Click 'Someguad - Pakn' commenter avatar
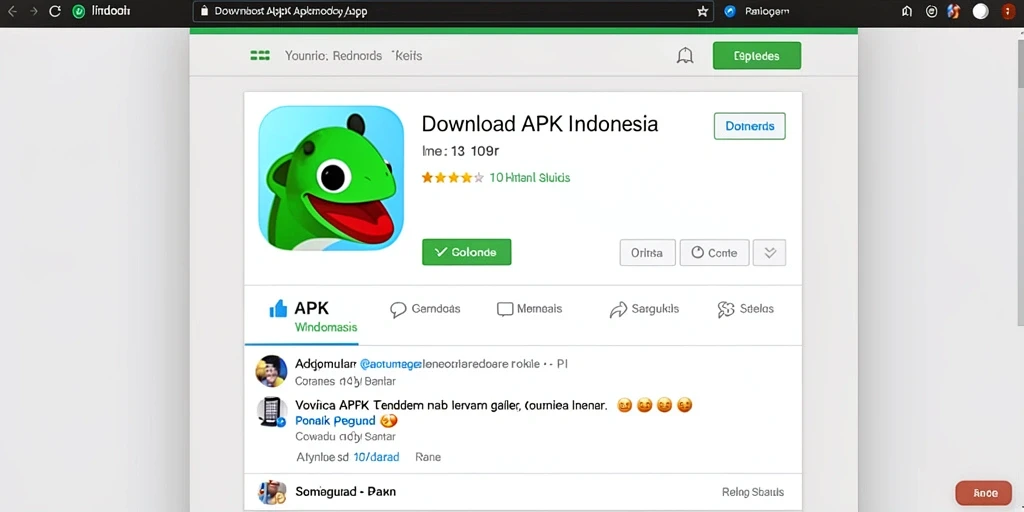 pos(272,492)
